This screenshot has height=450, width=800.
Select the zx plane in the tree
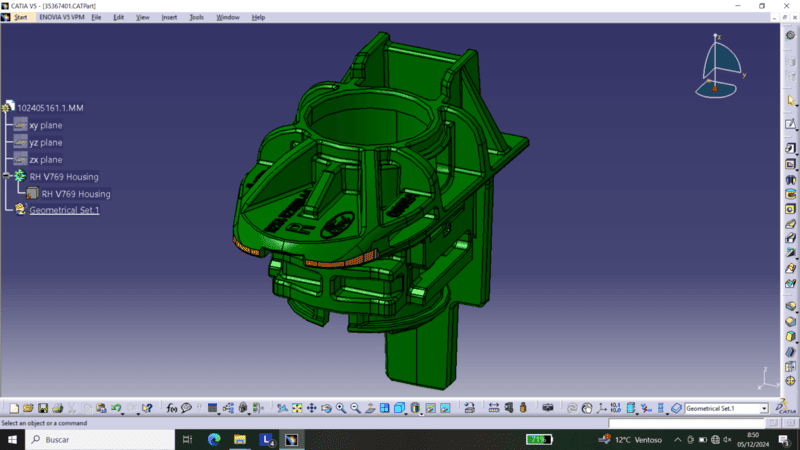(45, 160)
